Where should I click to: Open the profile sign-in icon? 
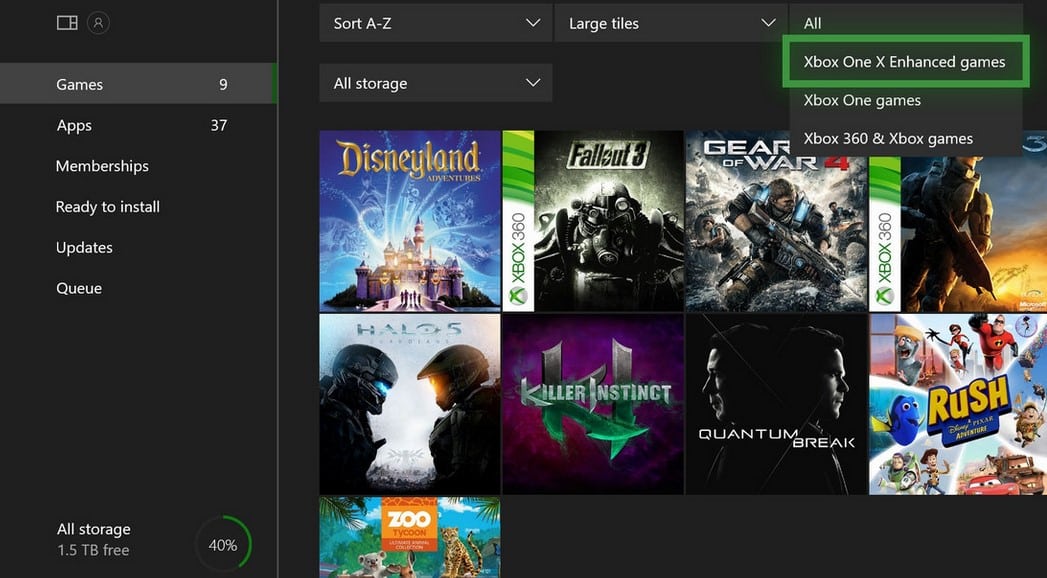click(98, 22)
